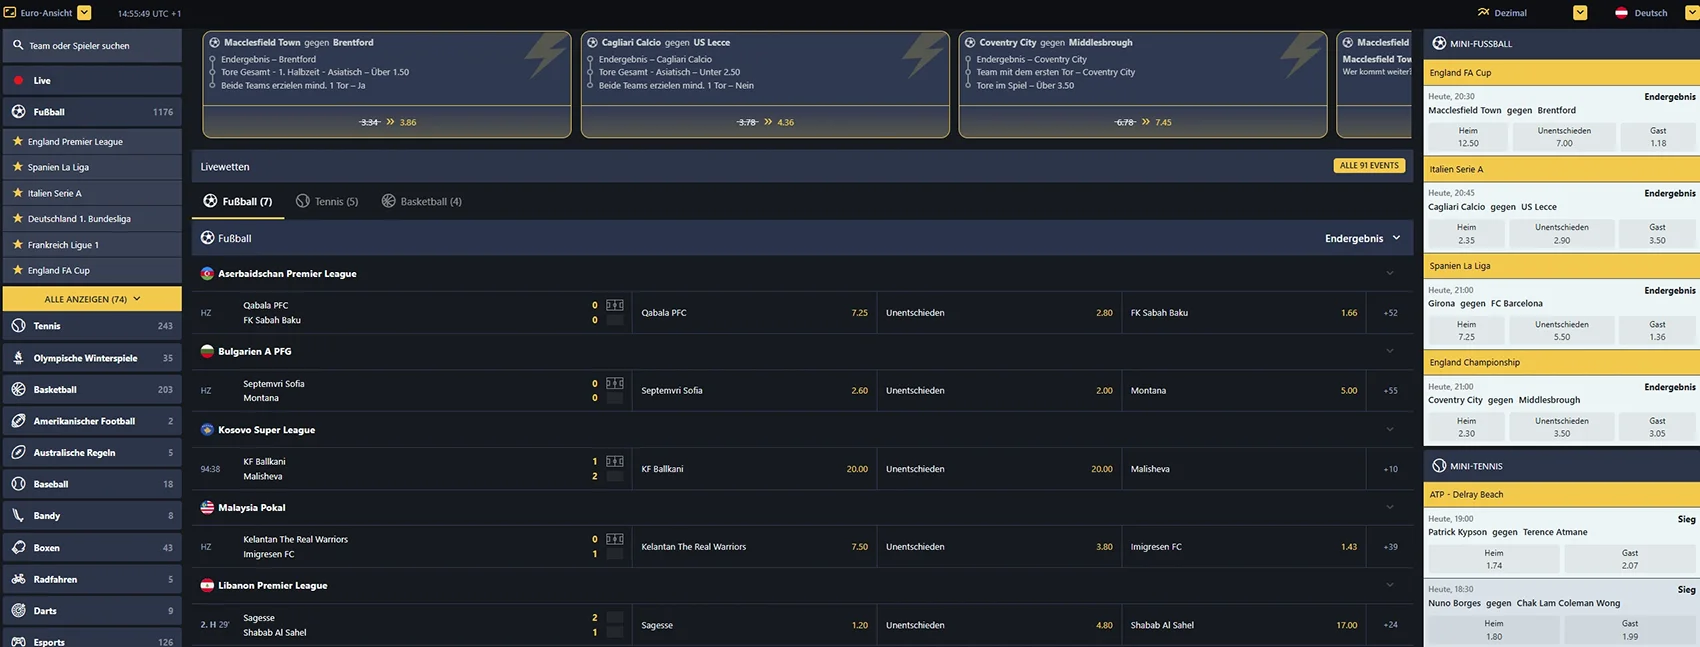Image resolution: width=1700 pixels, height=647 pixels.
Task: Open pitch view icon for KF Ballkani match
Action: pyautogui.click(x=614, y=461)
